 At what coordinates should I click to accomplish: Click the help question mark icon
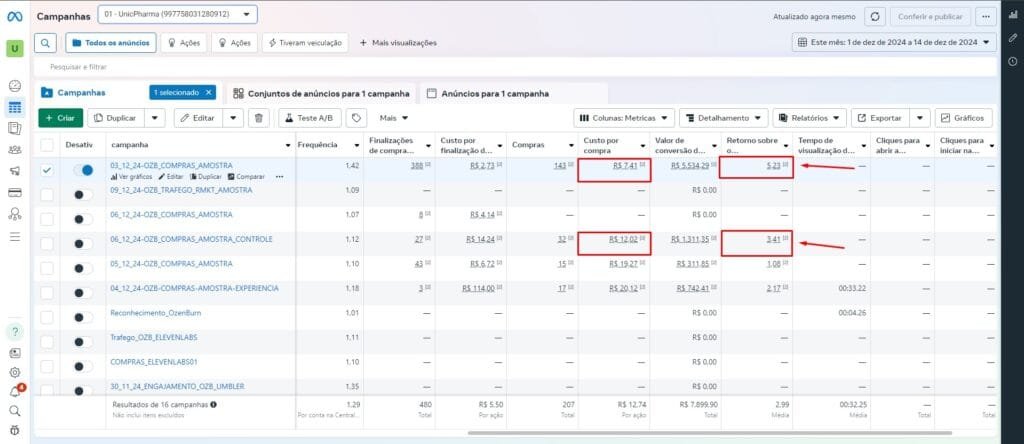pyautogui.click(x=15, y=332)
